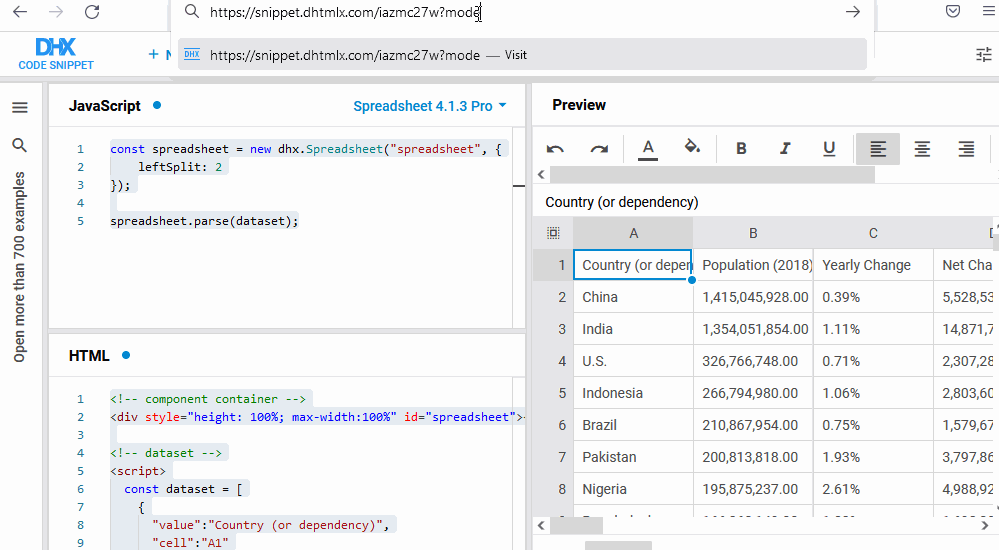999x550 pixels.
Task: Click the leftSplit: 2 code line
Action: (x=180, y=167)
